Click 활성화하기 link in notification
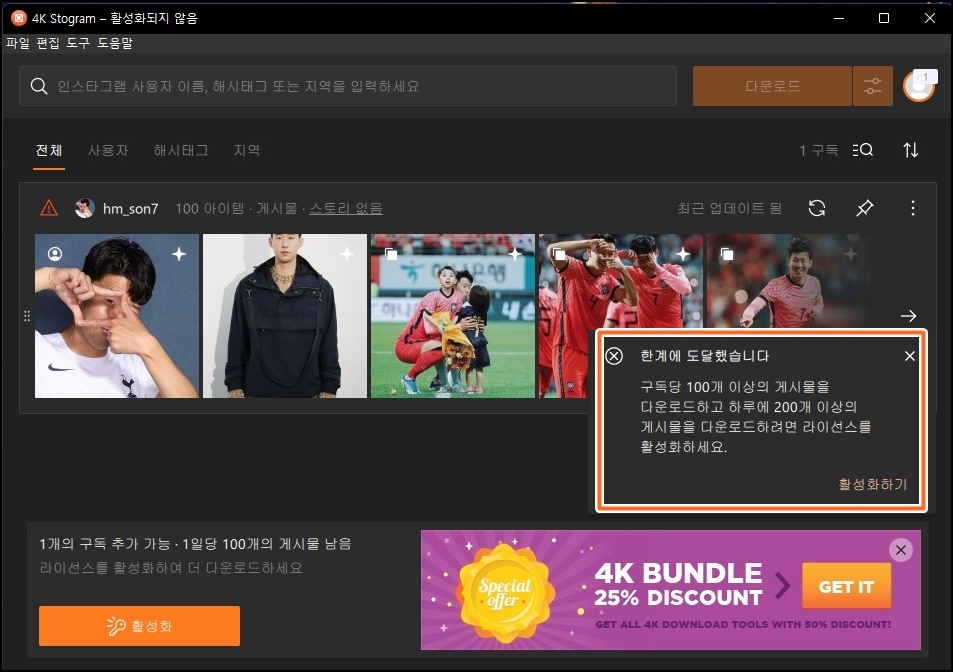Viewport: 953px width, 672px height. coord(873,484)
